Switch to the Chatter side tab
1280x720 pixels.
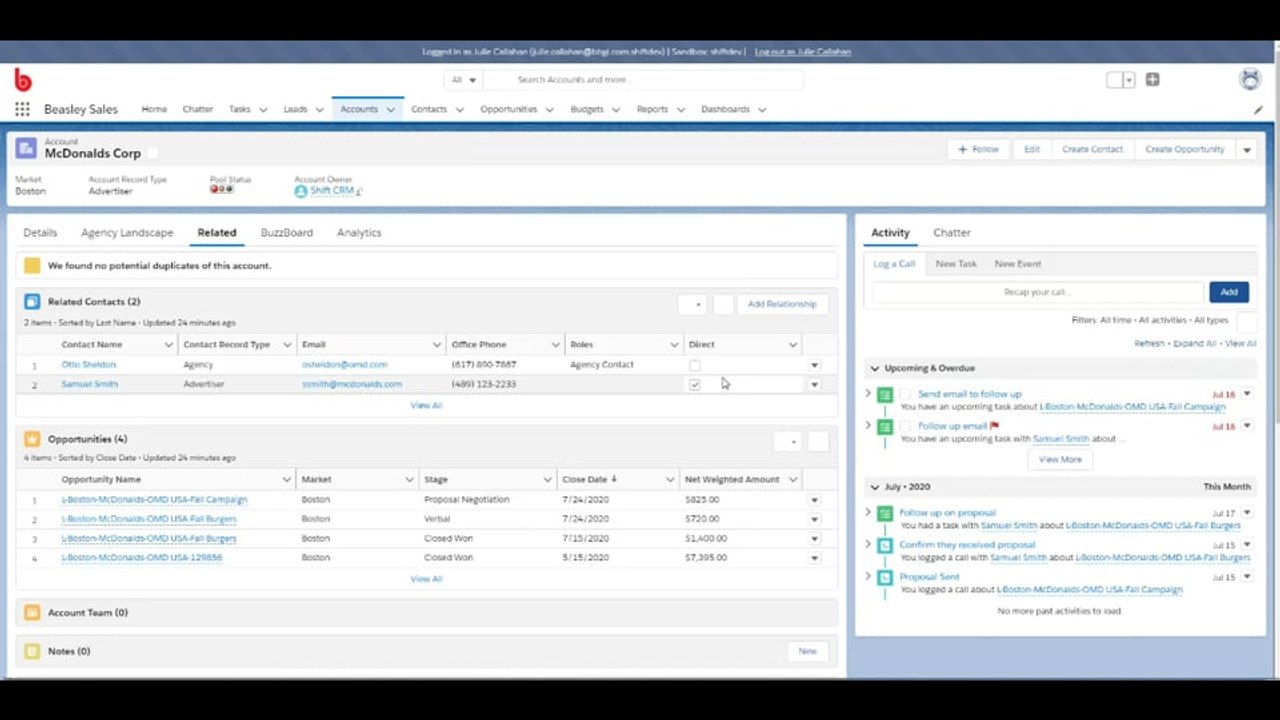pyautogui.click(x=952, y=233)
